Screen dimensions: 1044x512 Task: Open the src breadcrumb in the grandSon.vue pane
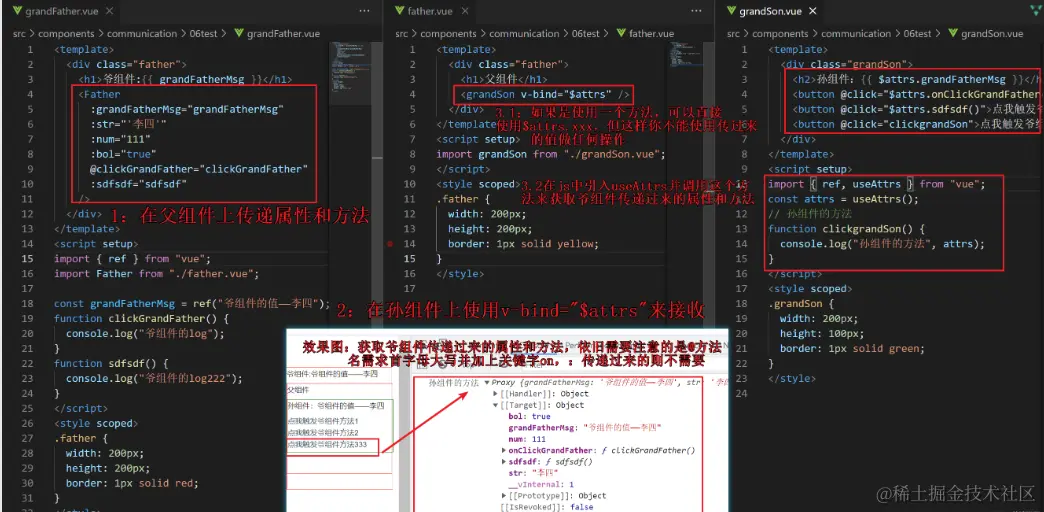733,34
